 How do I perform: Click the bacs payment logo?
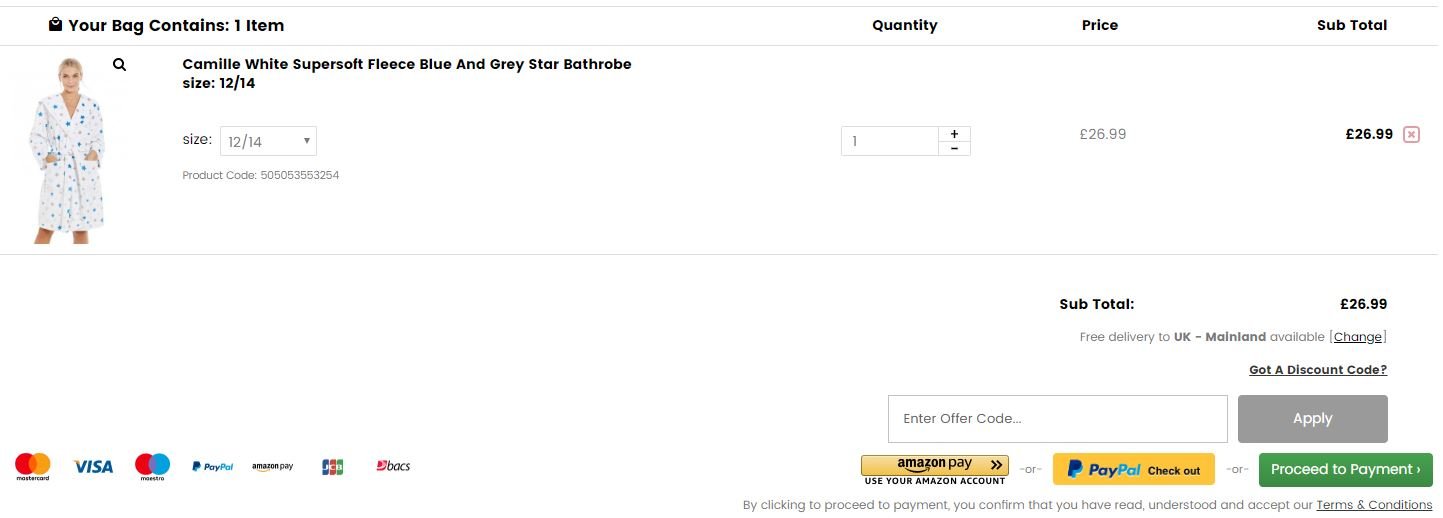click(x=393, y=466)
